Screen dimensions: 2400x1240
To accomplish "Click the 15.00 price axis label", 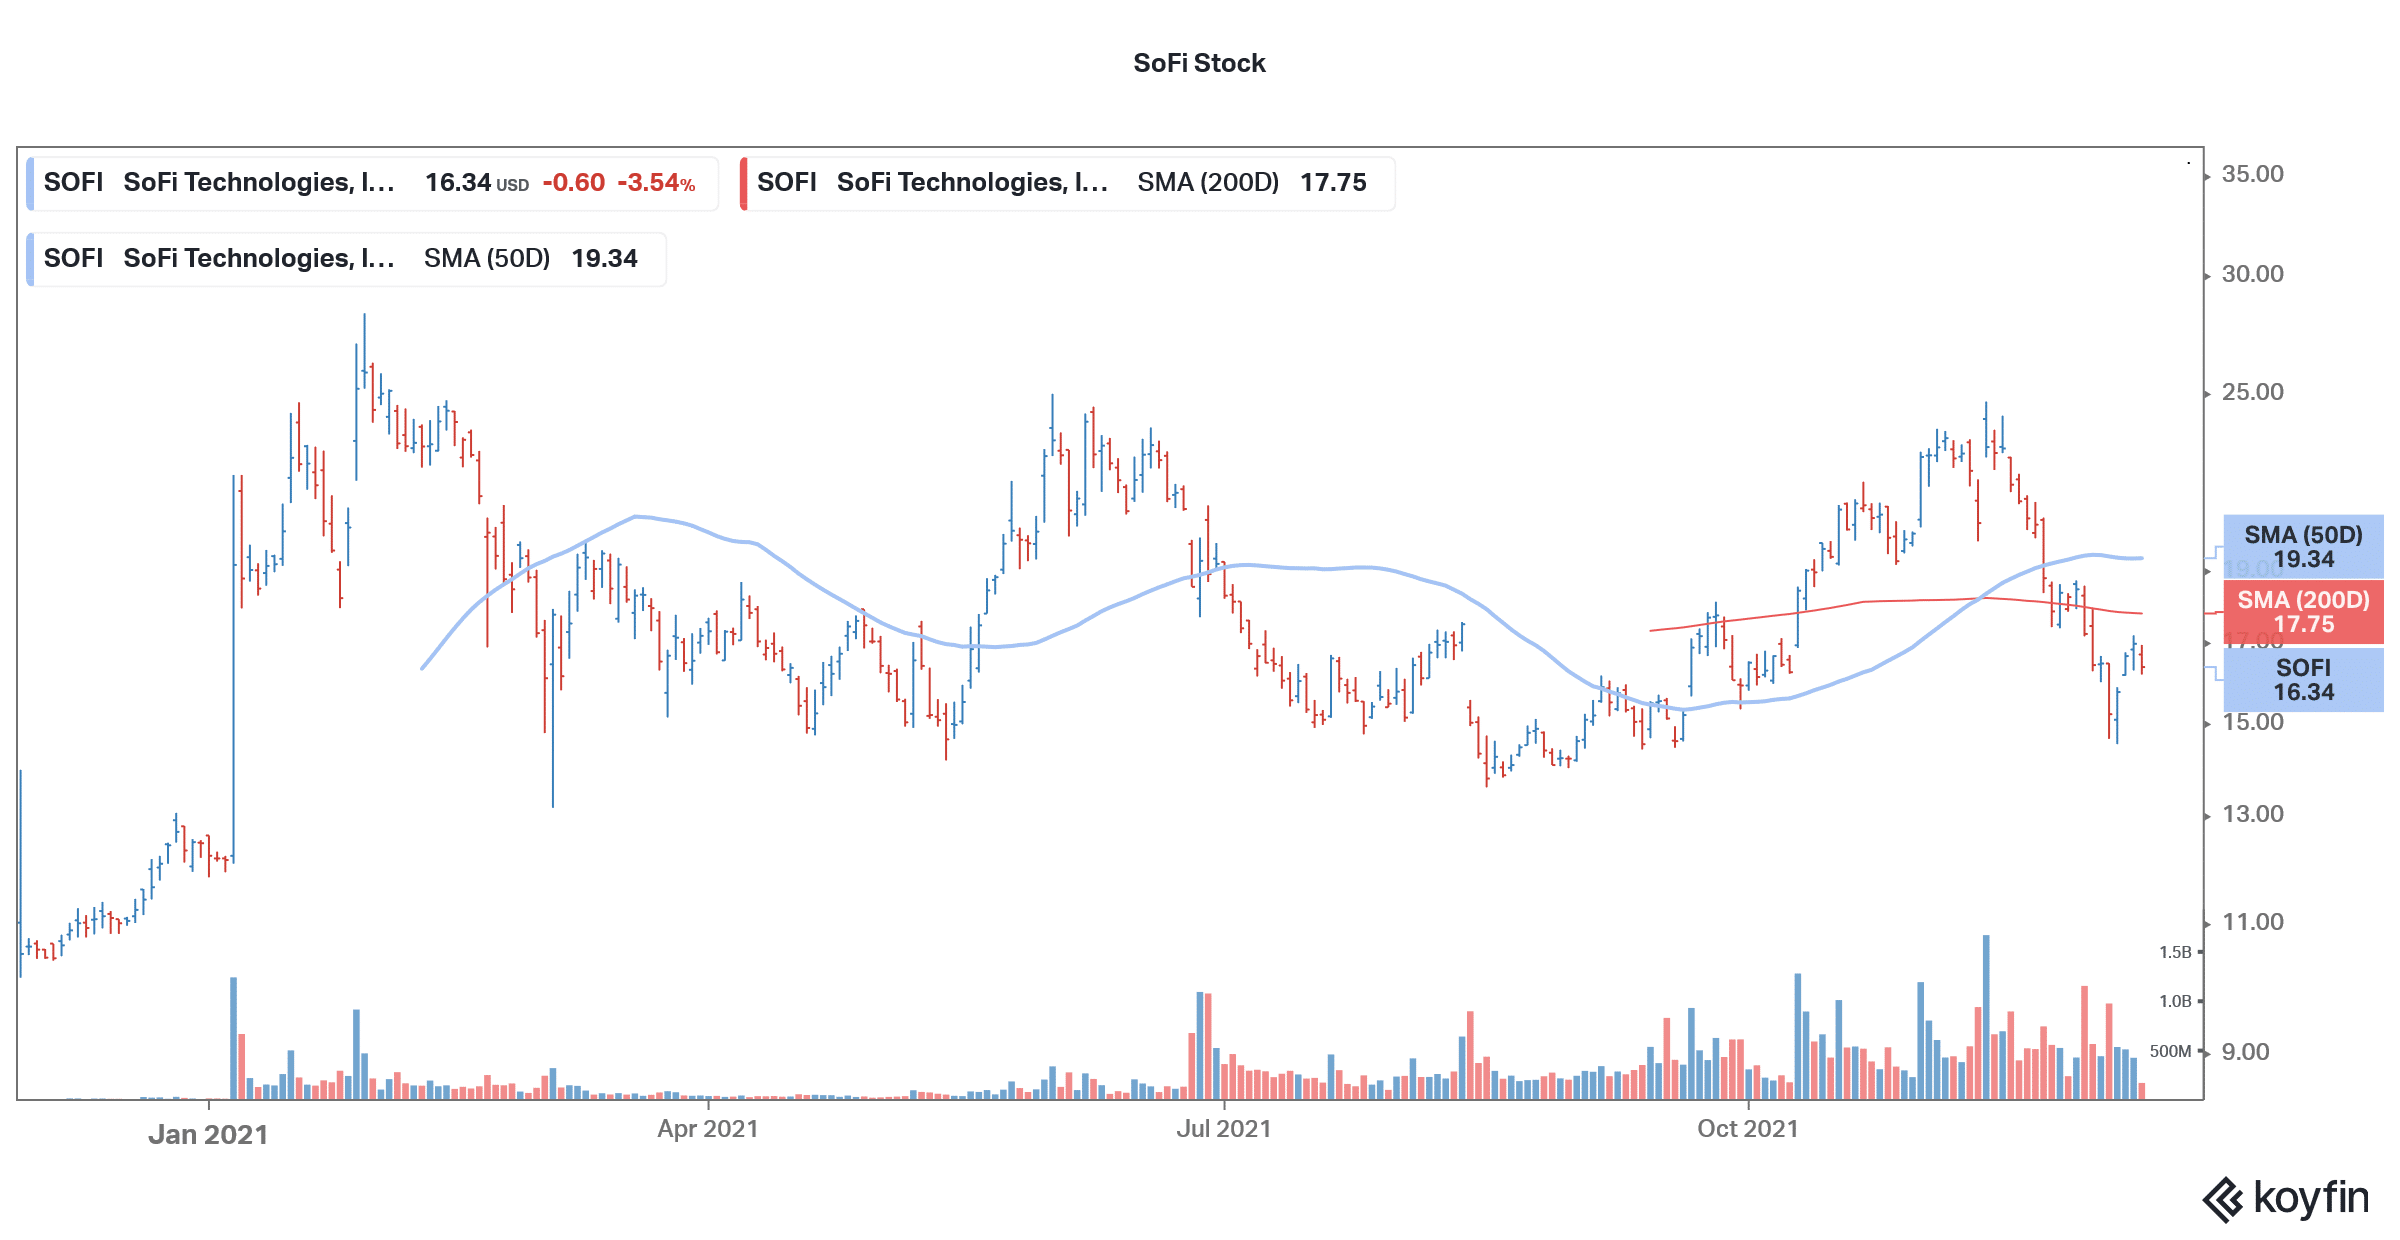I will [x=2252, y=722].
